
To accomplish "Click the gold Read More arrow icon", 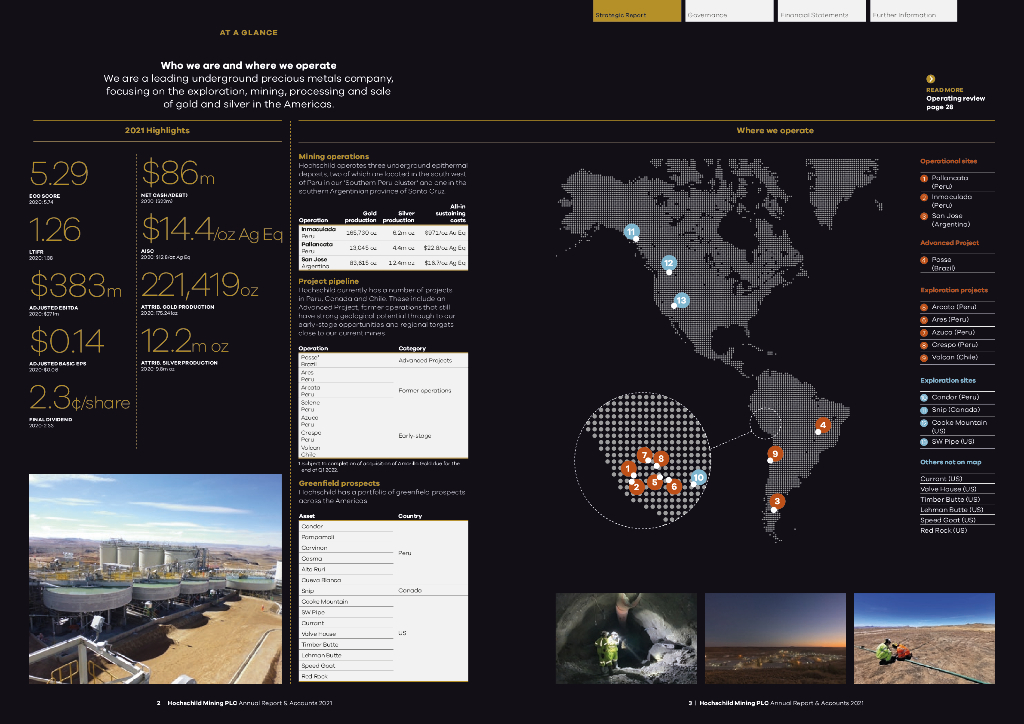I will pos(930,79).
